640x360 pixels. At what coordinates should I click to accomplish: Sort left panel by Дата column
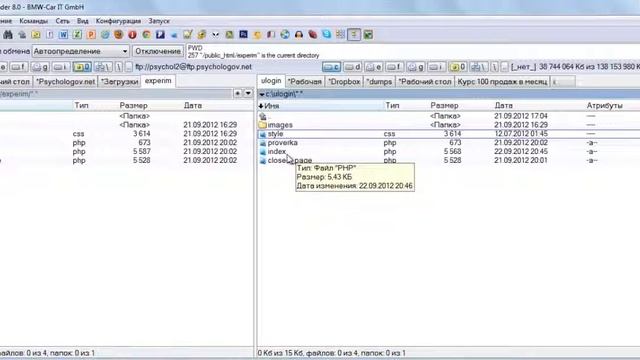pos(193,106)
